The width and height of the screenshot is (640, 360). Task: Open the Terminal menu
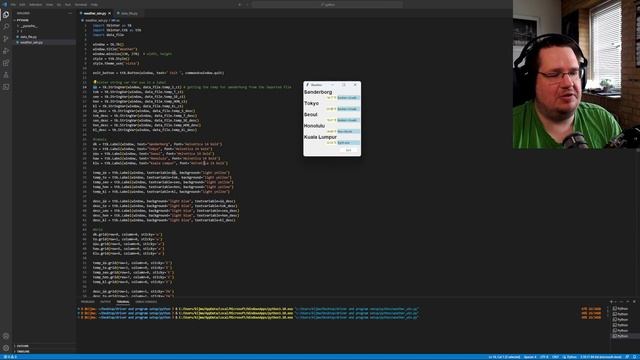[81, 4]
